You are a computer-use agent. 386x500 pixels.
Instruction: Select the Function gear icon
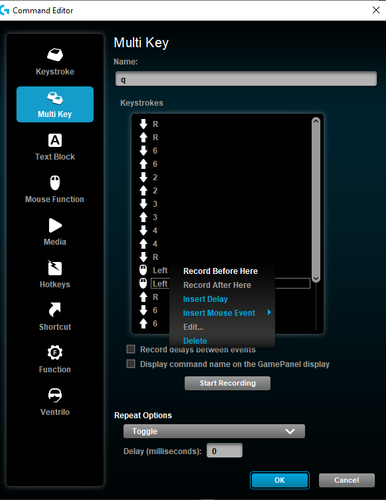coord(55,353)
